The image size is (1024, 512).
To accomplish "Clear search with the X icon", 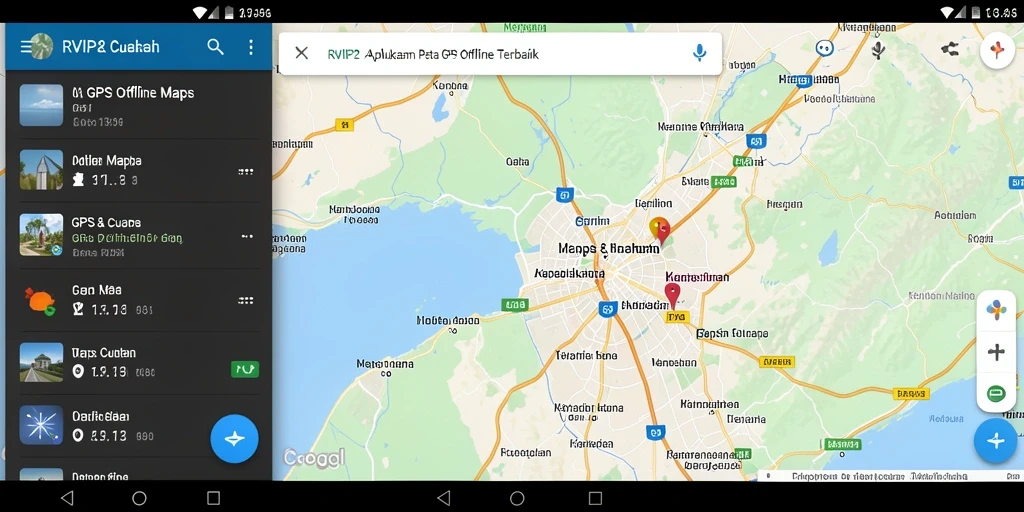I will click(x=301, y=53).
